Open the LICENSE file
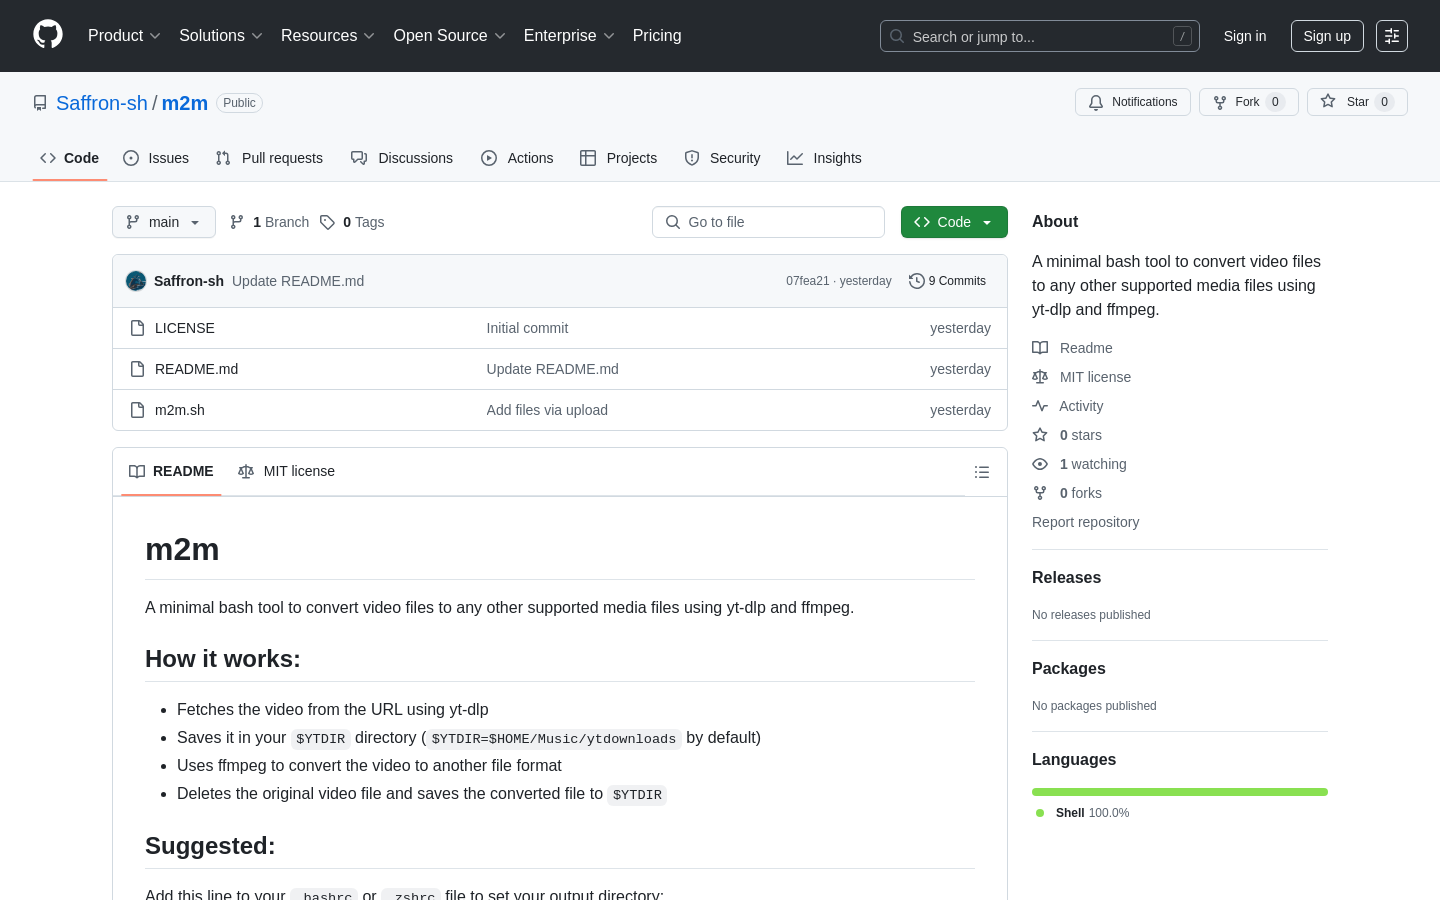Image resolution: width=1440 pixels, height=900 pixels. (185, 328)
